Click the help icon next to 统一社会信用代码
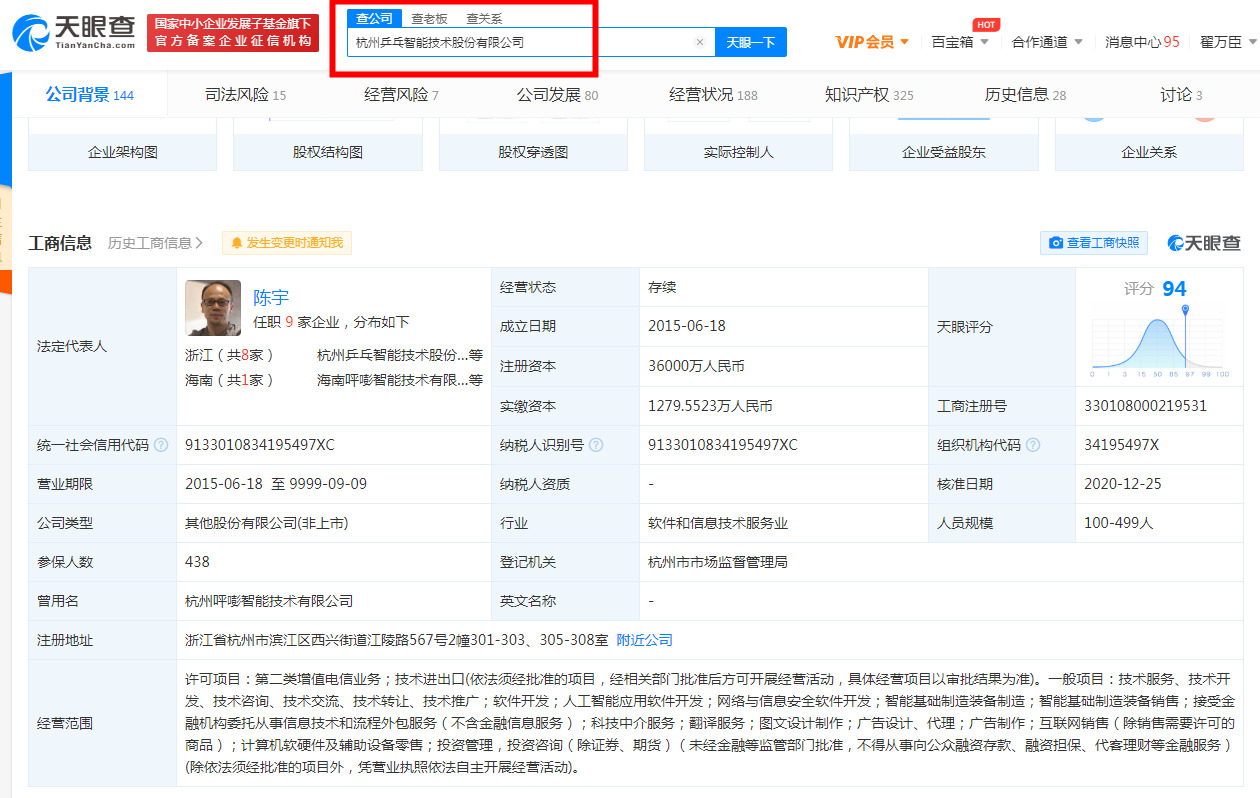Screen dimensions: 1260x798 (161, 445)
